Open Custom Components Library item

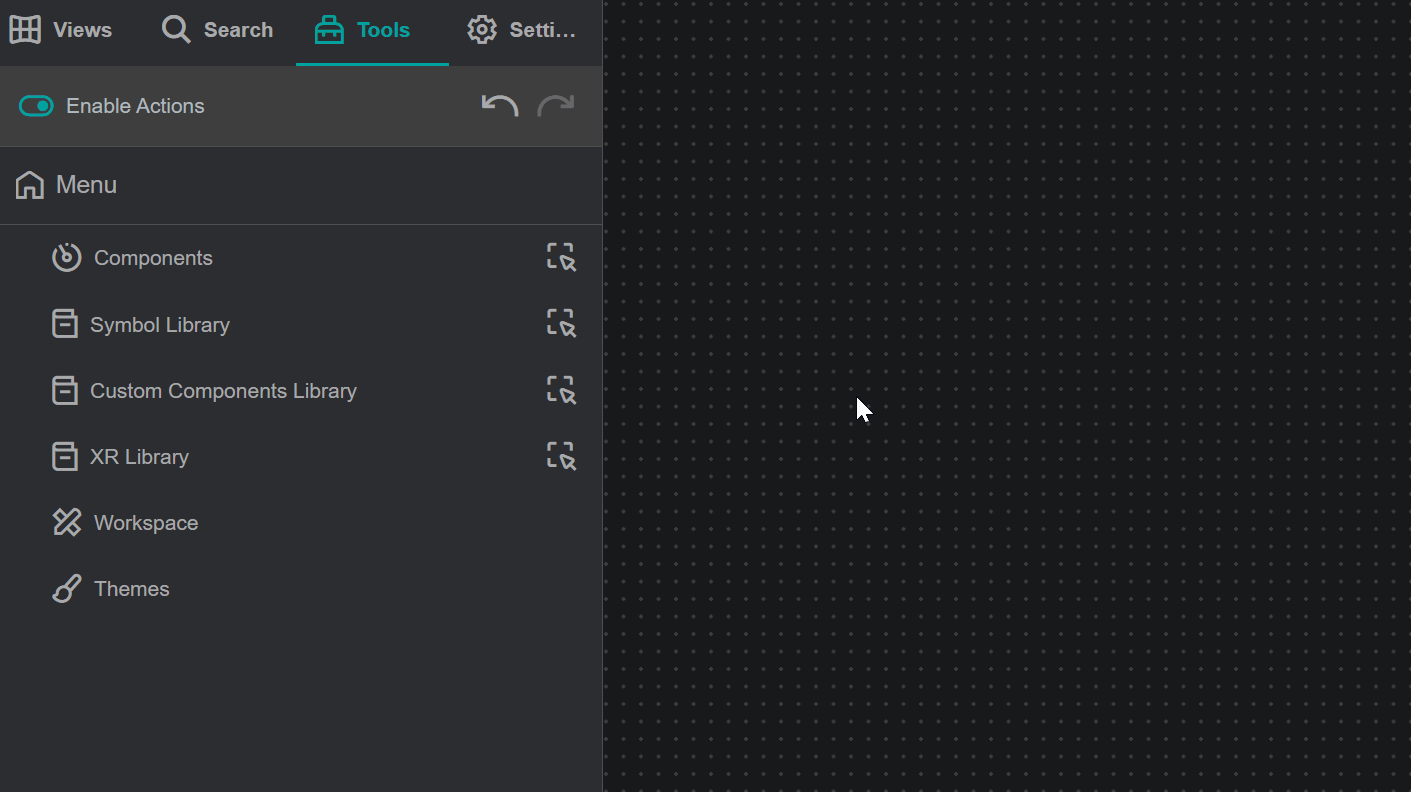point(301,390)
